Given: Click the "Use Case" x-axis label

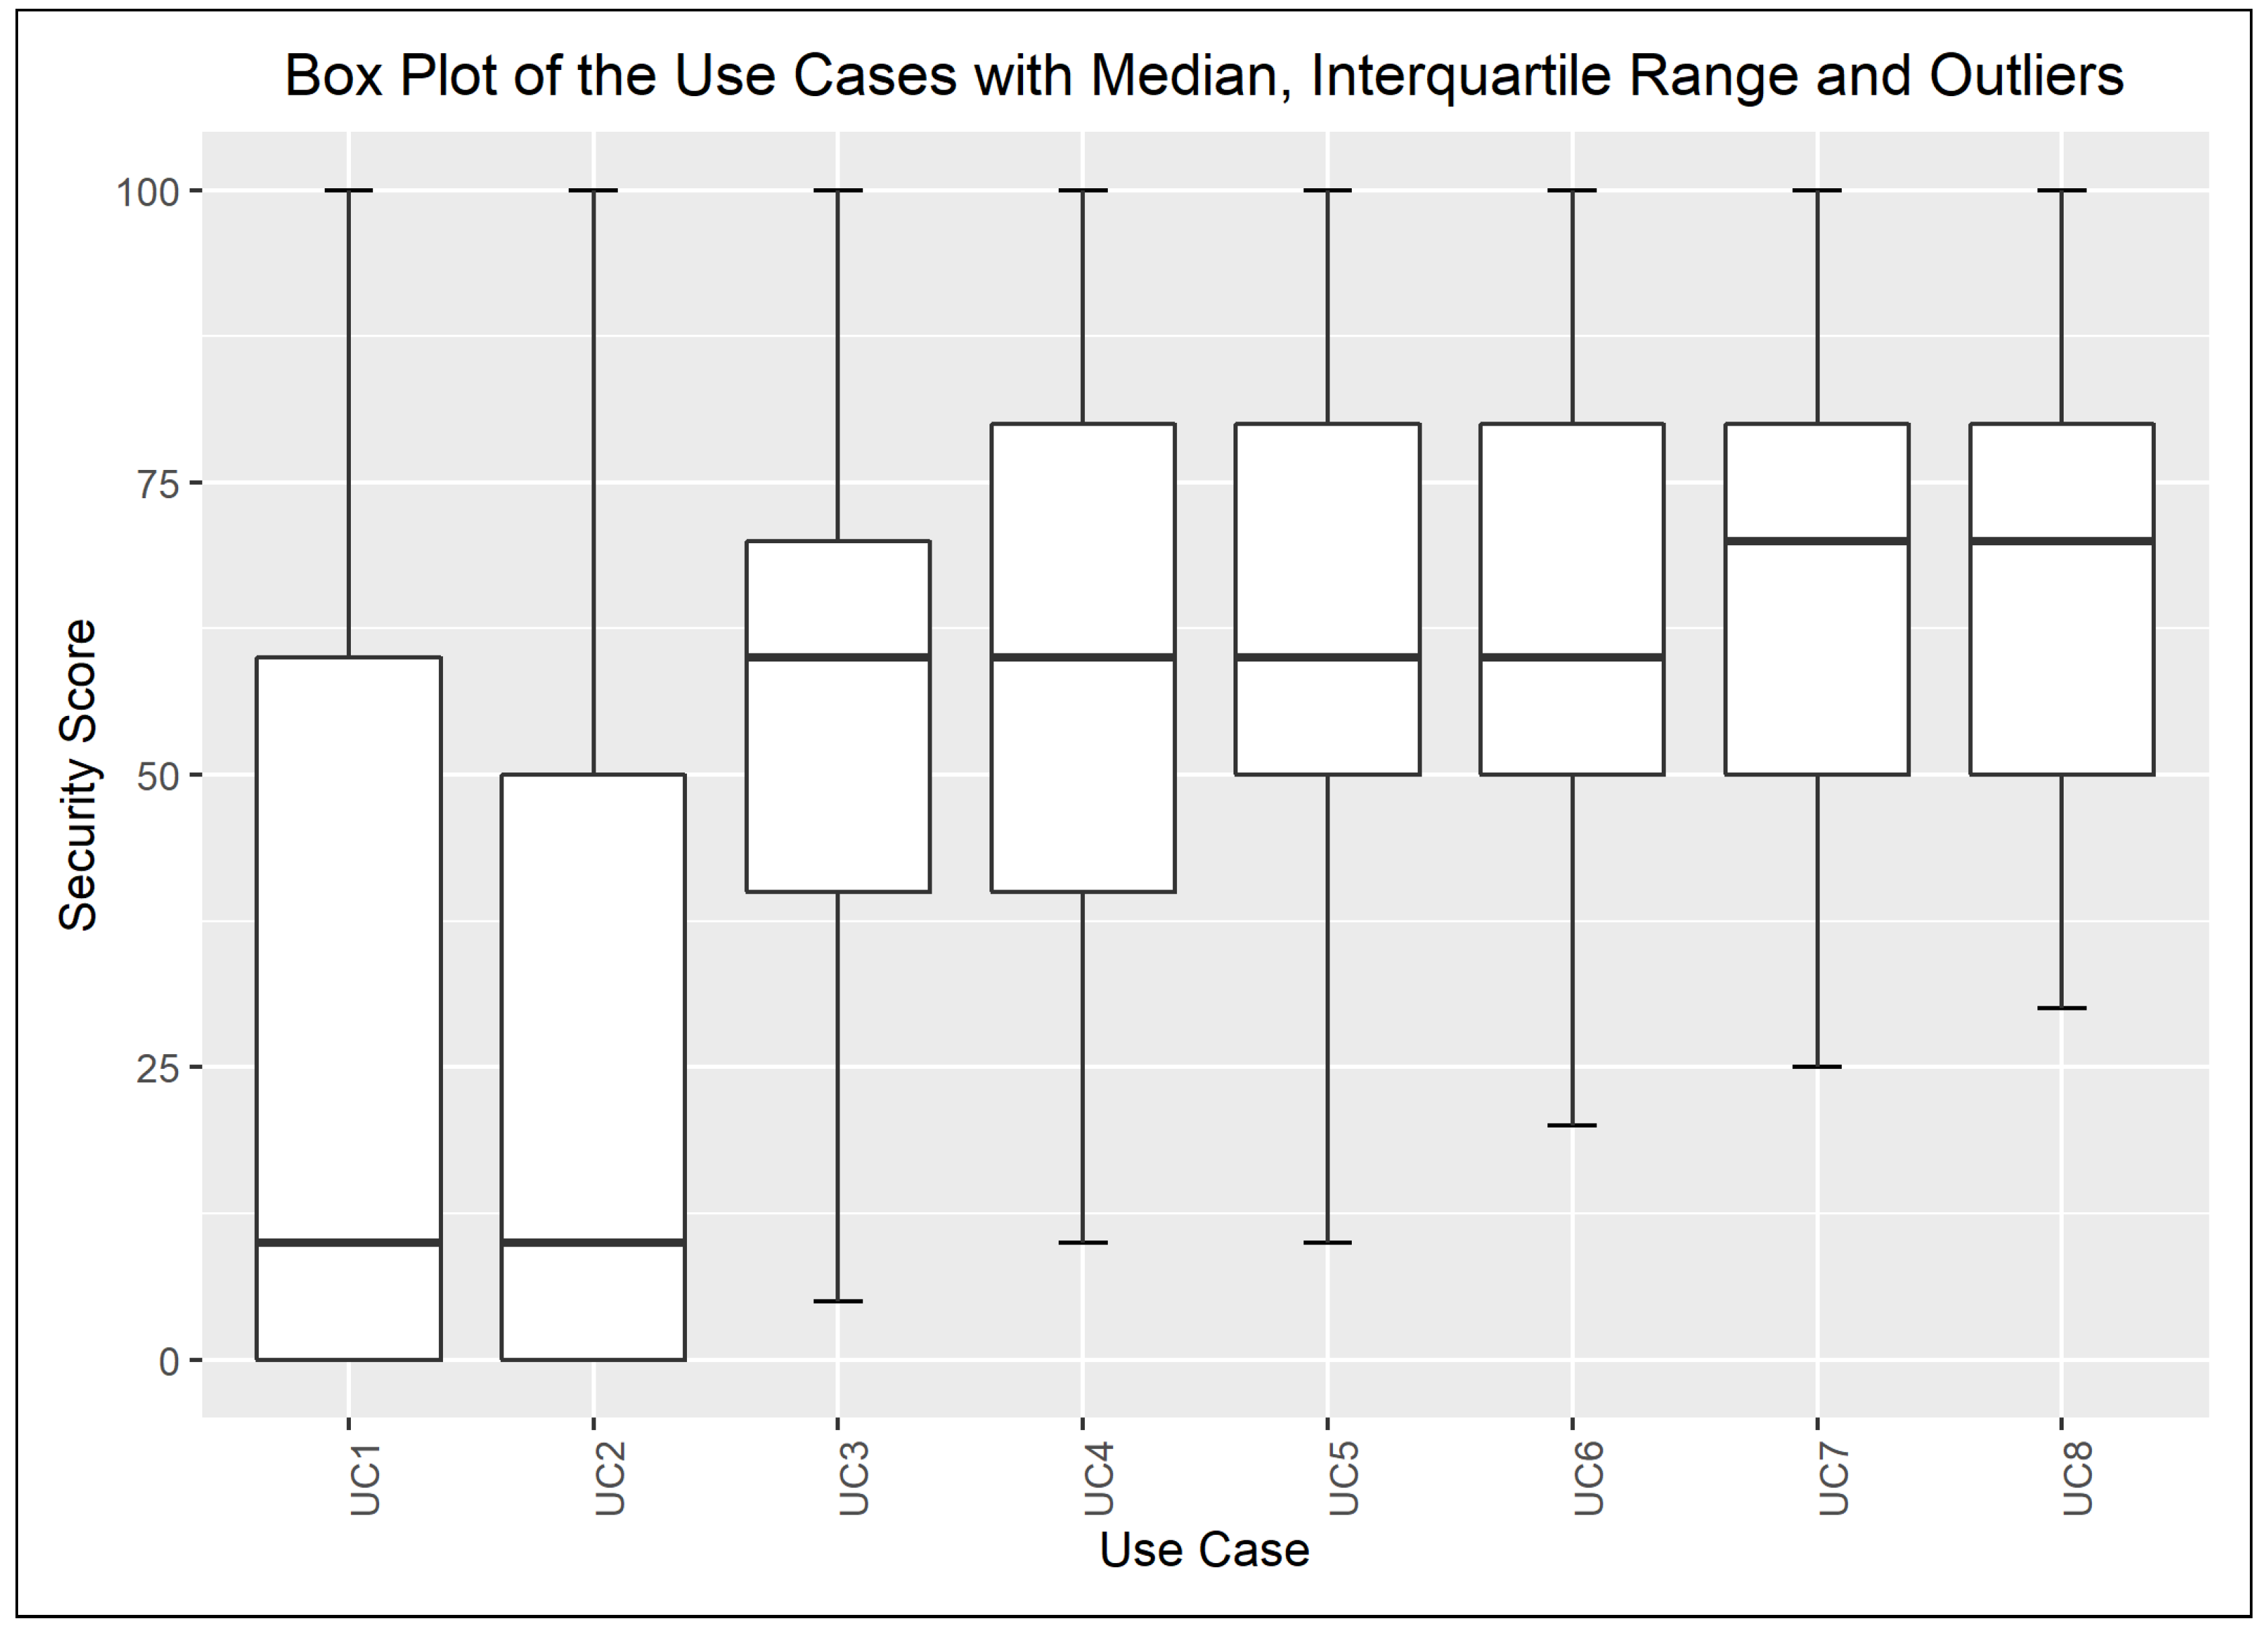Looking at the screenshot, I should (1204, 1550).
